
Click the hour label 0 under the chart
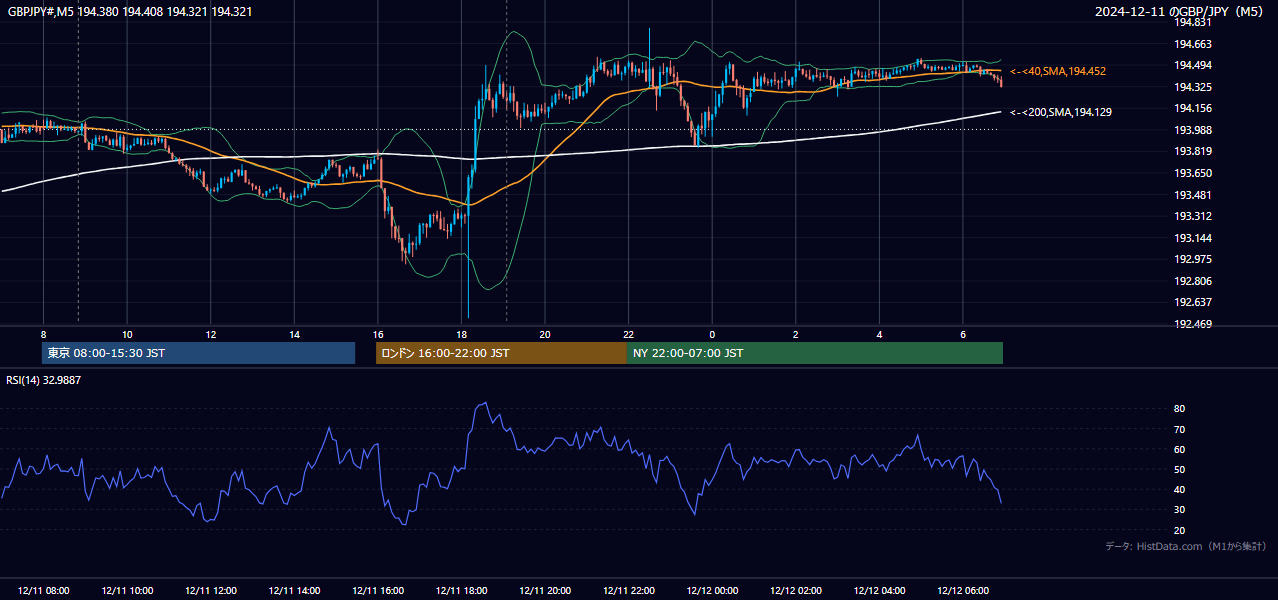tap(712, 334)
